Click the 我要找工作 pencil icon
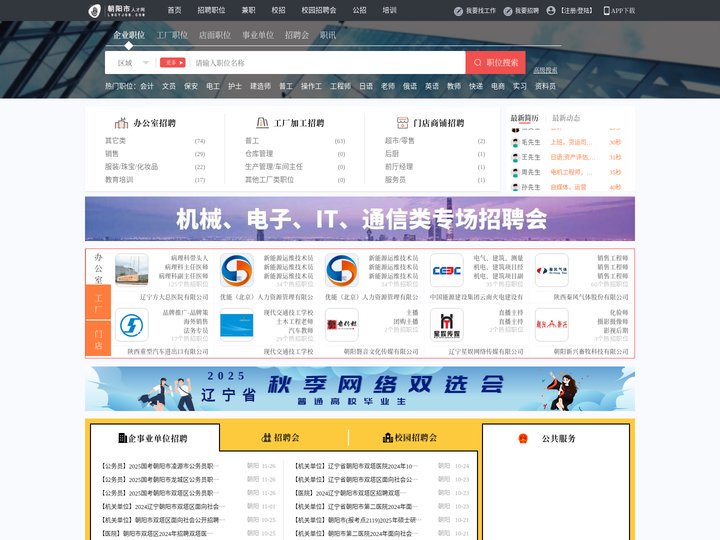The image size is (720, 540). 458,11
